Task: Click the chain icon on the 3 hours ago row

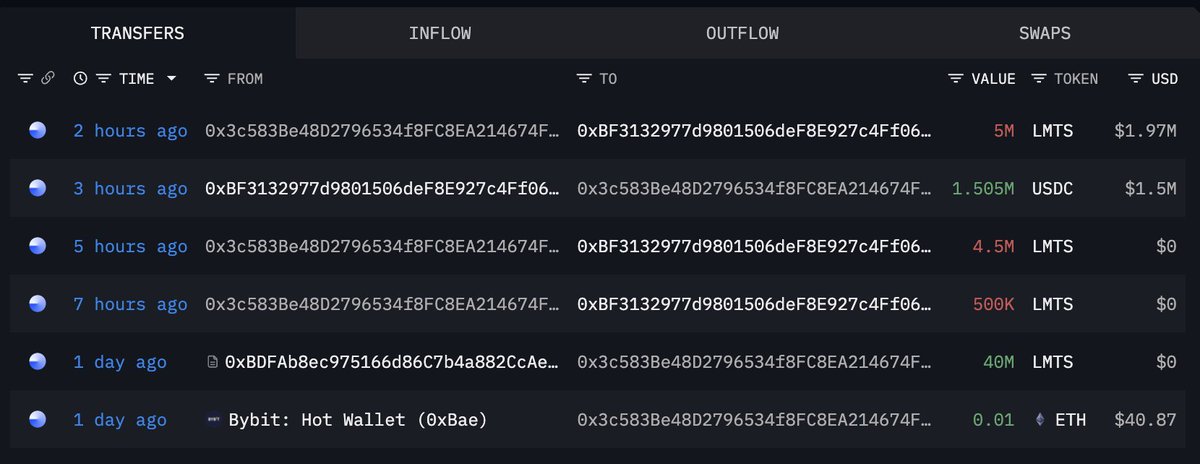Action: pyautogui.click(x=38, y=188)
